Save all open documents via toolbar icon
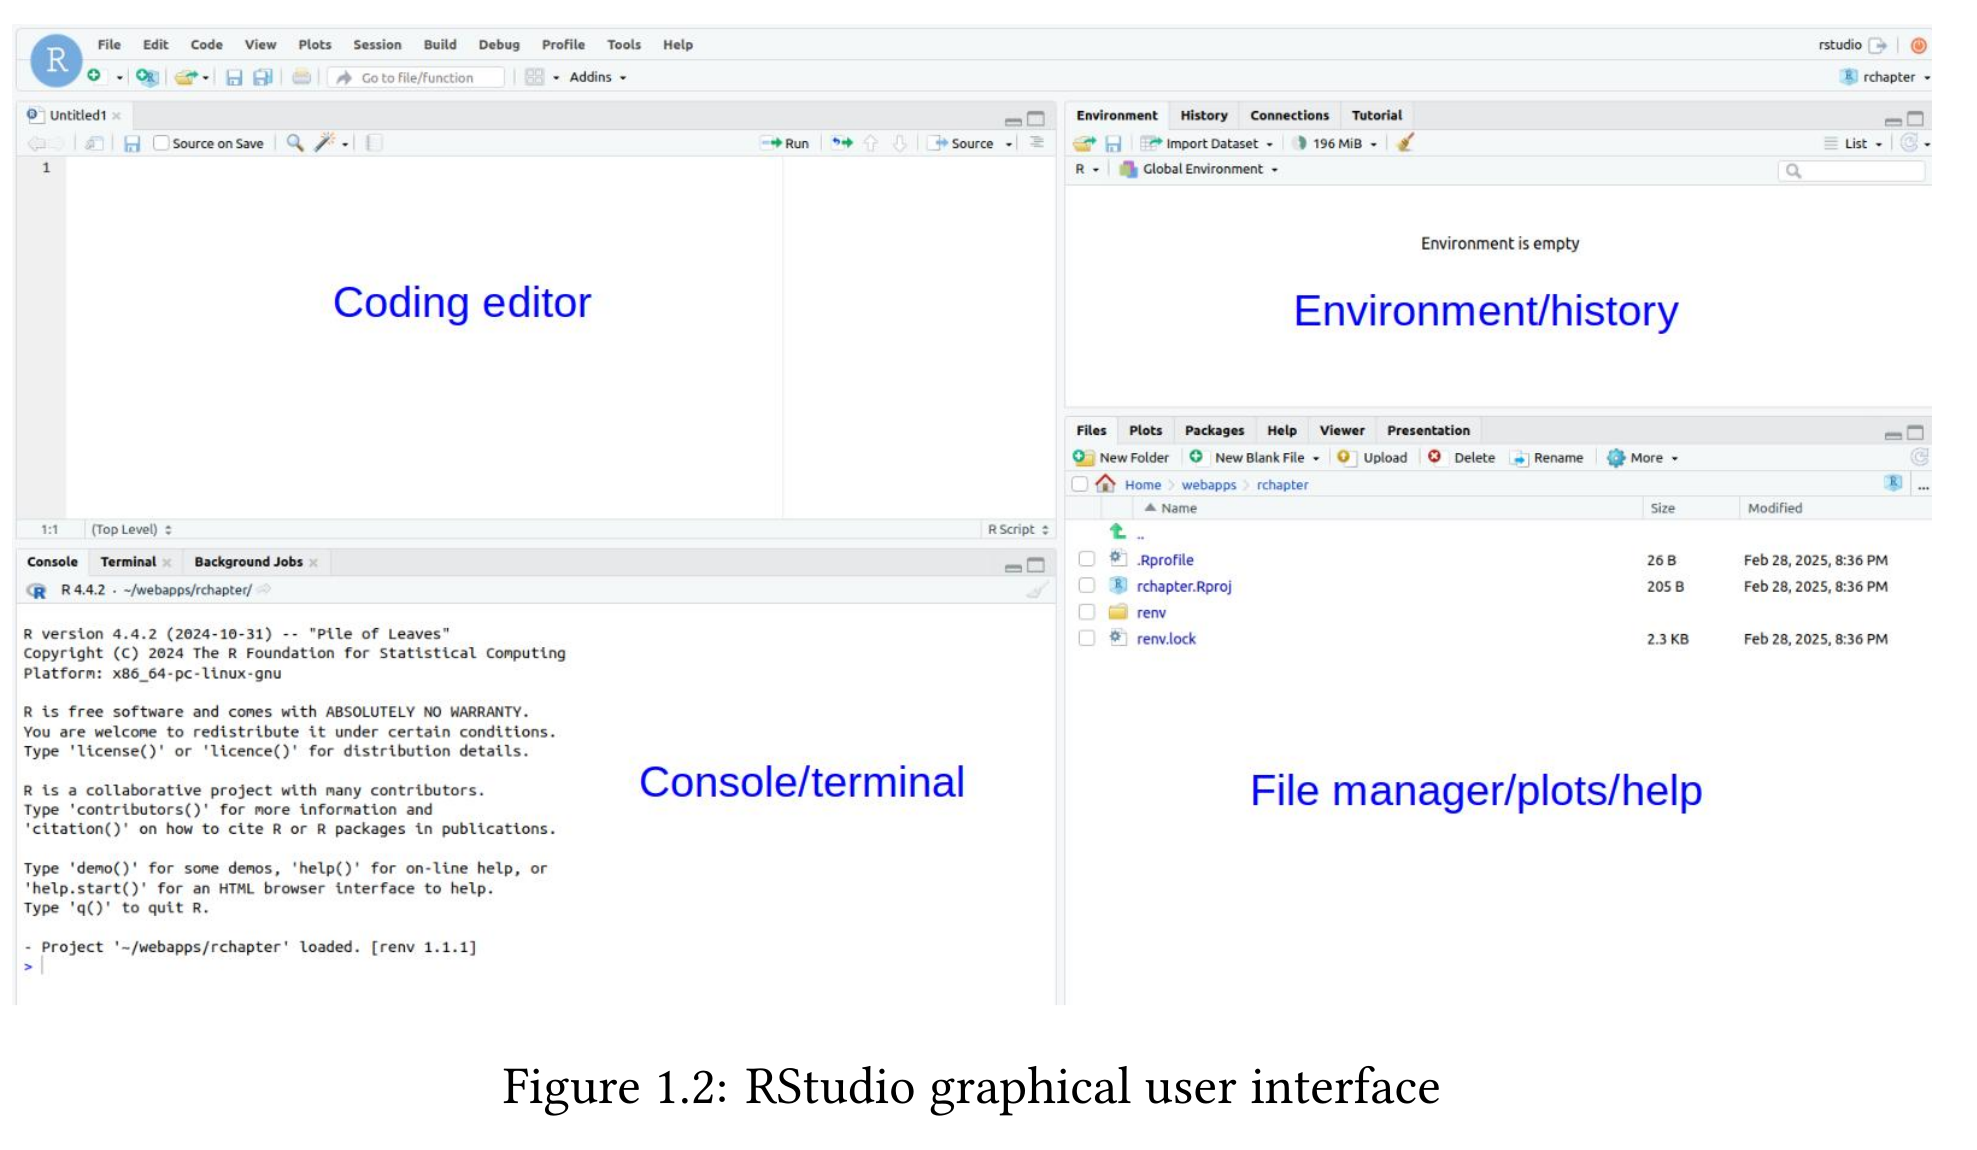This screenshot has height=1150, width=1977. tap(263, 77)
